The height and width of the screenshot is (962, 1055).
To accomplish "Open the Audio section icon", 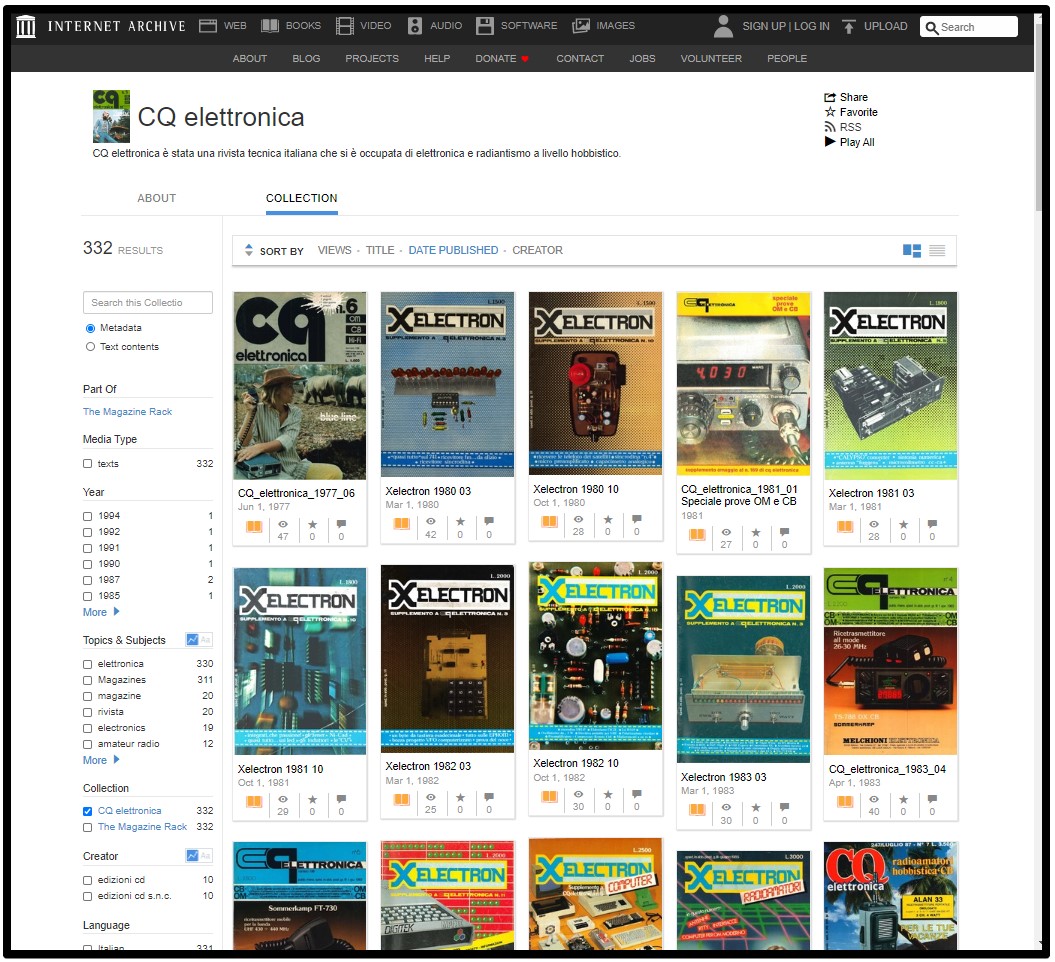I will (415, 26).
